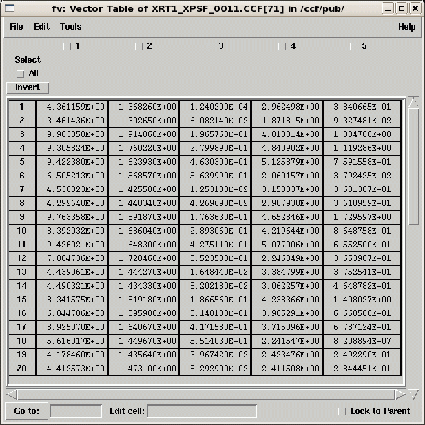Enable the Lock to Parent checkbox
Viewport: 425px width, 425px height.
[x=342, y=411]
